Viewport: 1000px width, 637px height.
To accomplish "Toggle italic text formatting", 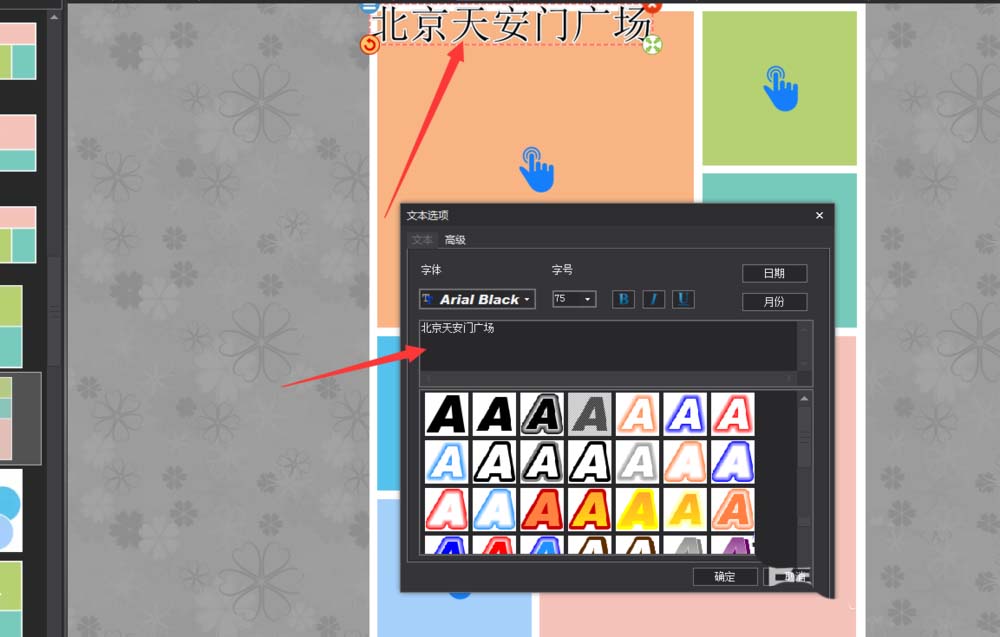I will point(653,299).
